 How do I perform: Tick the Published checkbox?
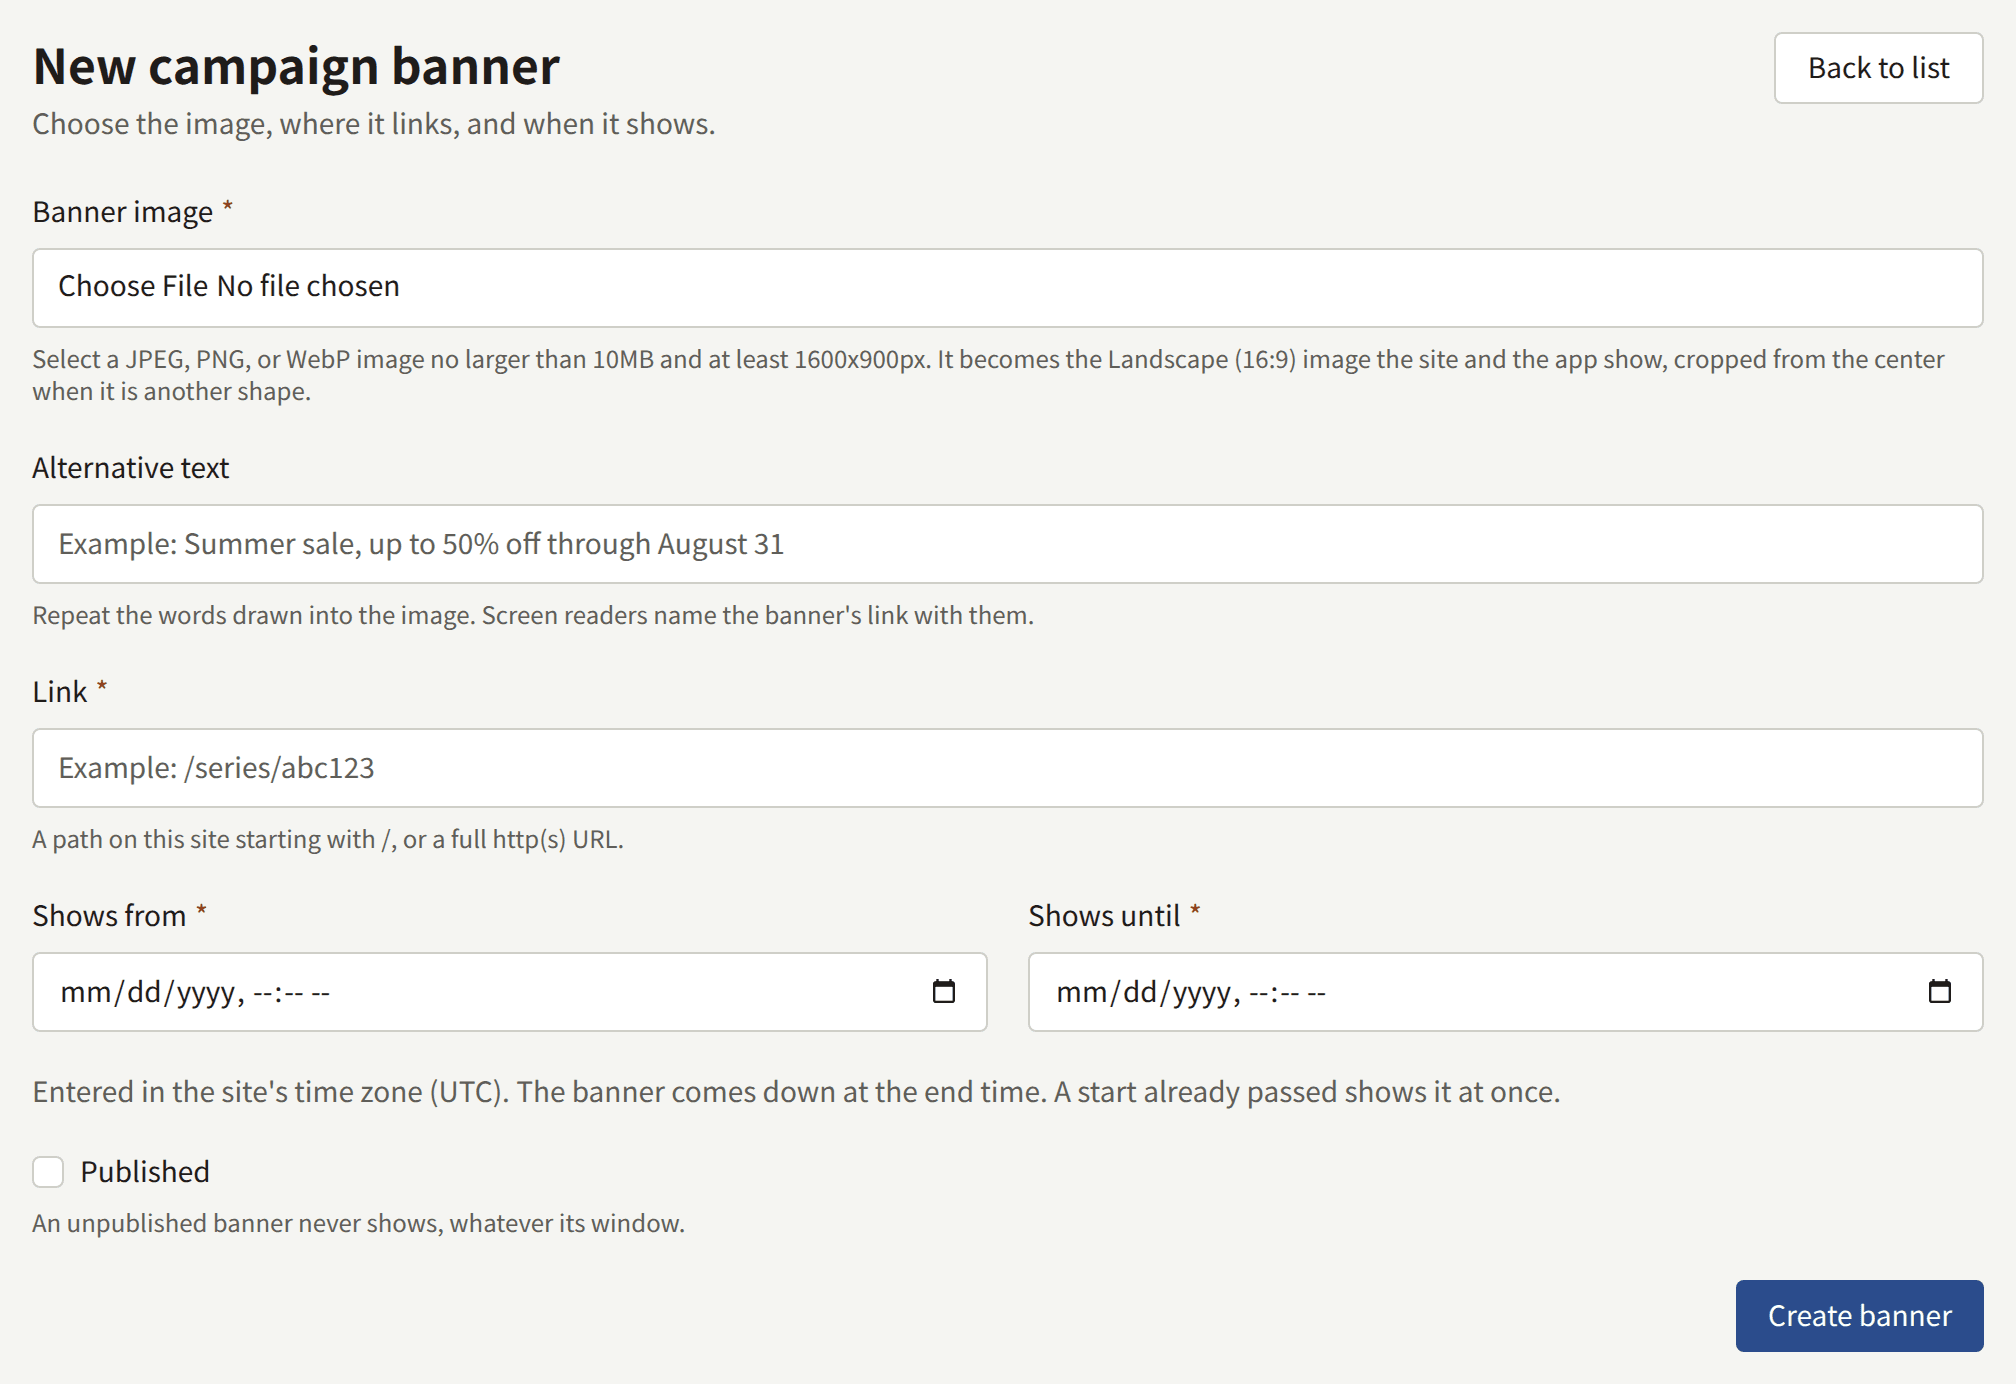click(x=48, y=1171)
